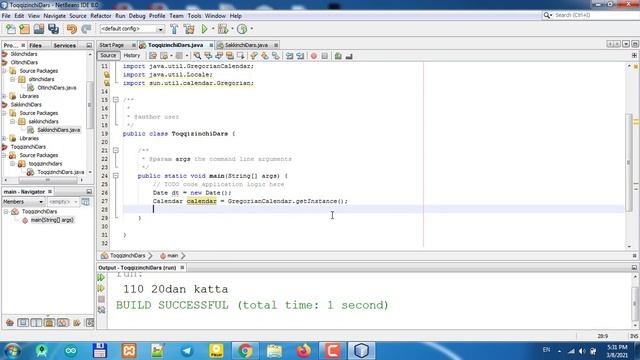Click the Output settings wrench icon
This screenshot has height=360, width=640.
(x=101, y=310)
